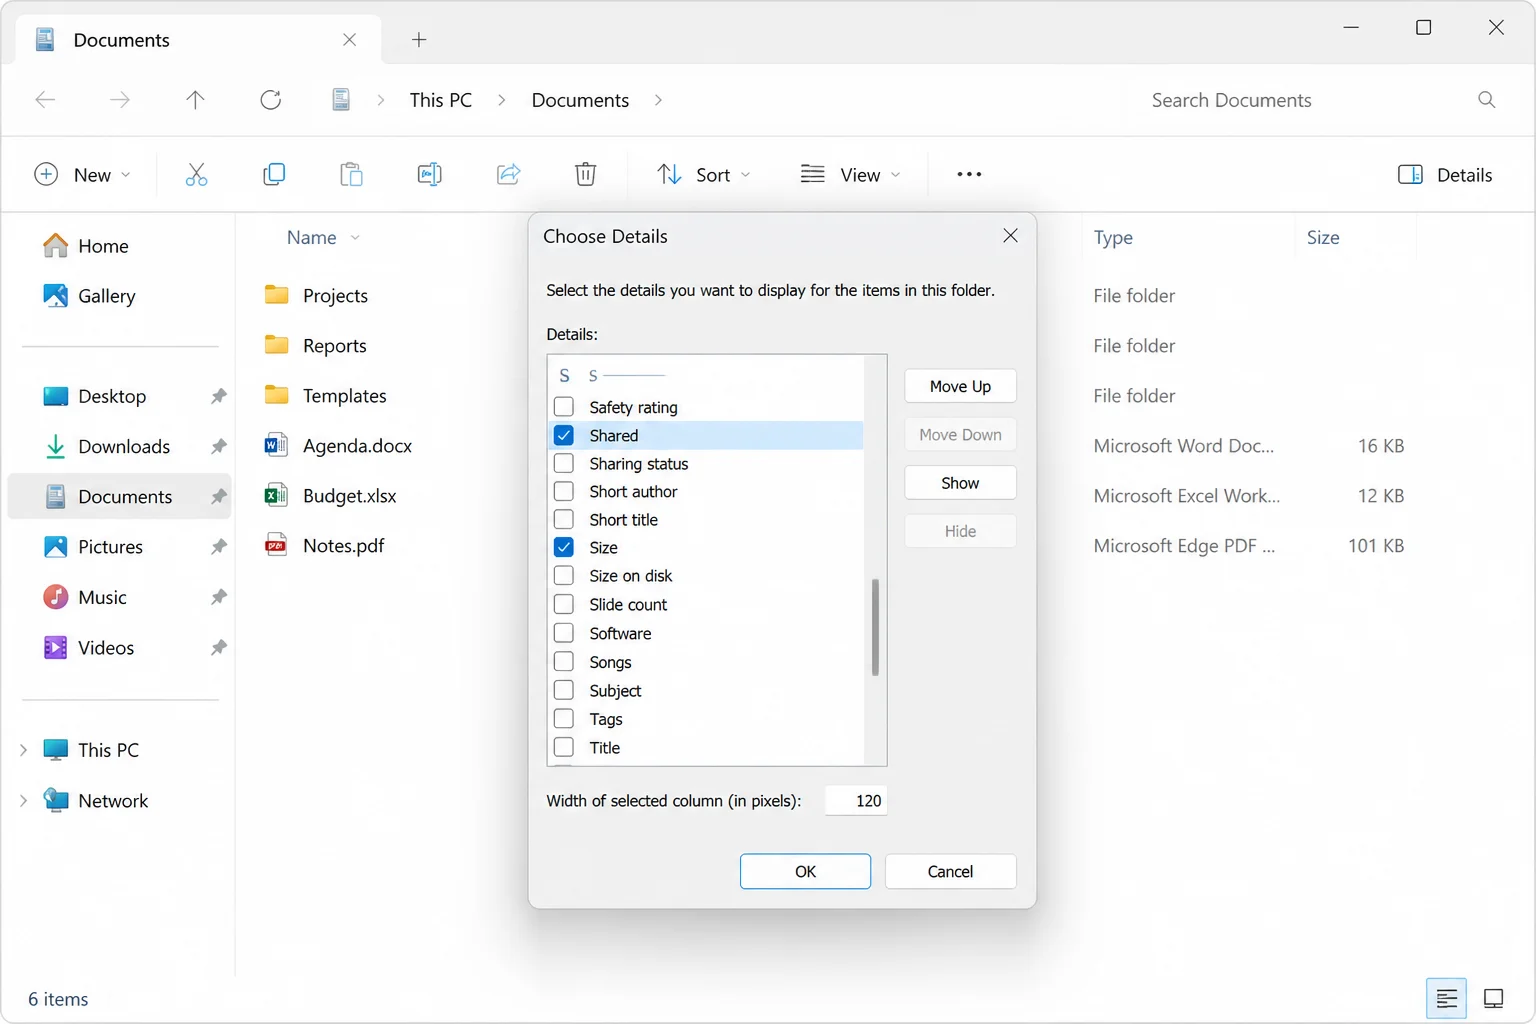
Task: Click the Type column header
Action: 1113,238
